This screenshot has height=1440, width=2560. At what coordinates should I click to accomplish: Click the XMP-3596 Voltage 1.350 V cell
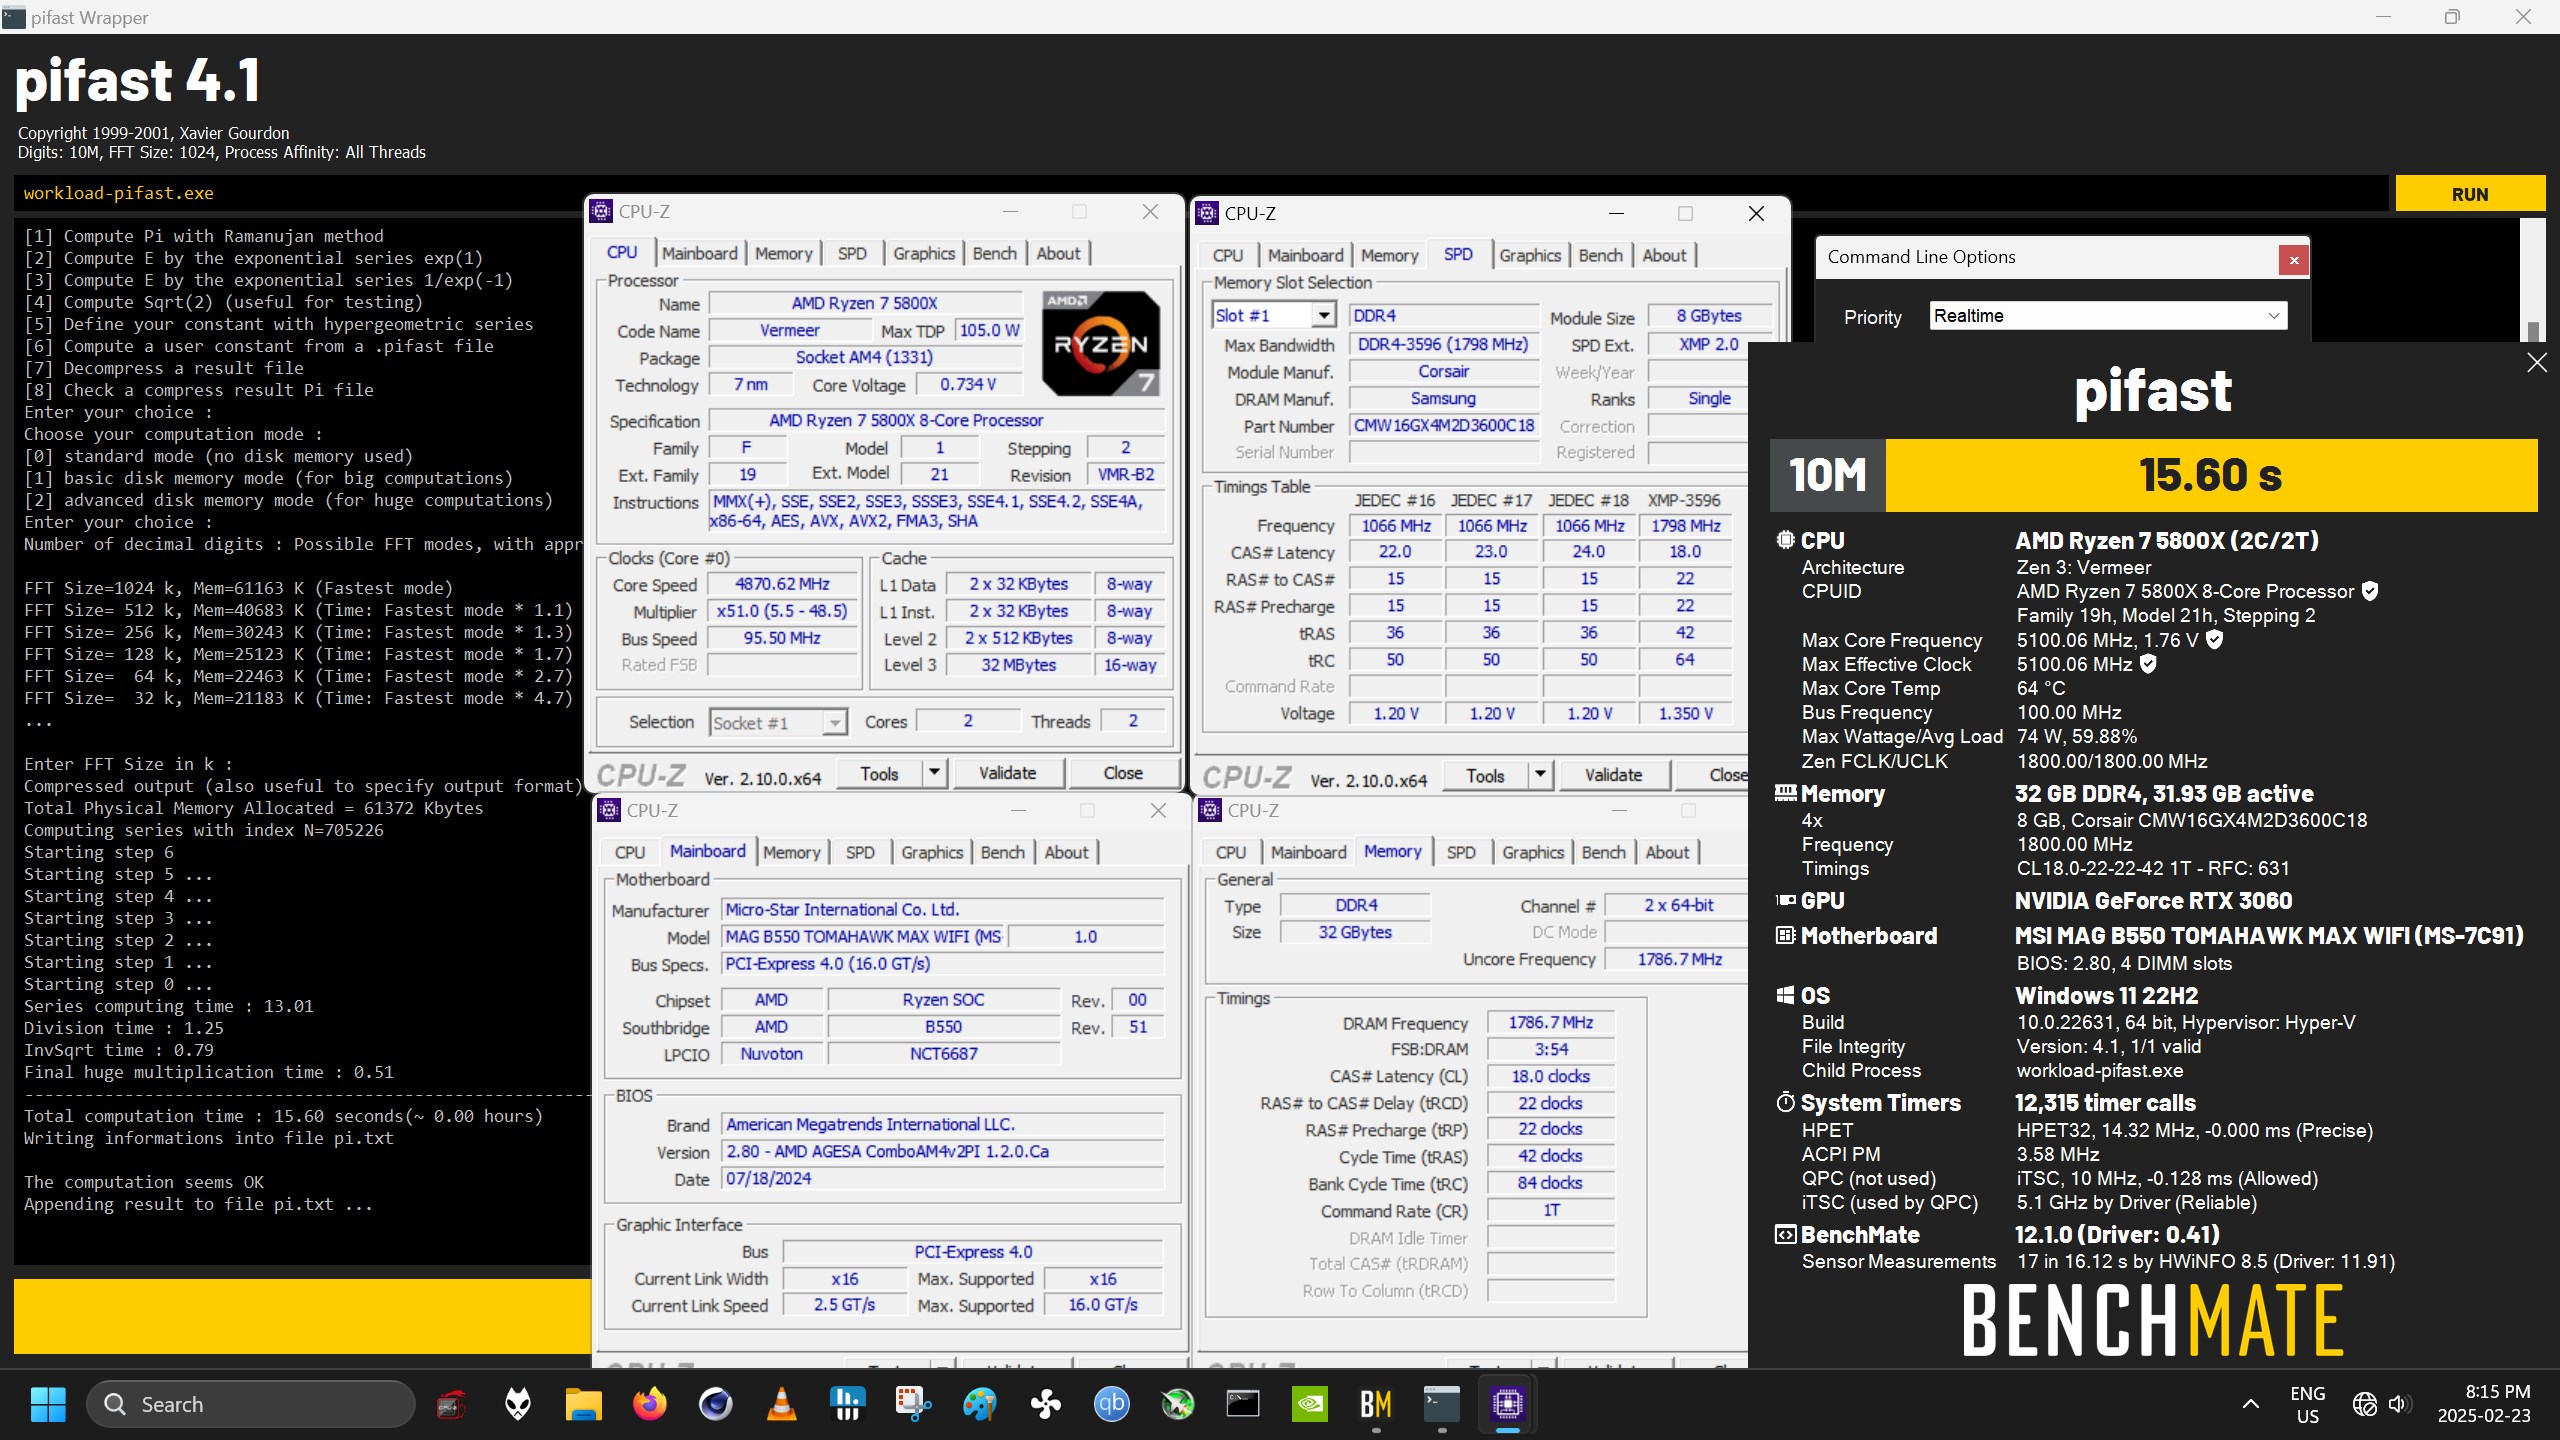pos(1685,713)
